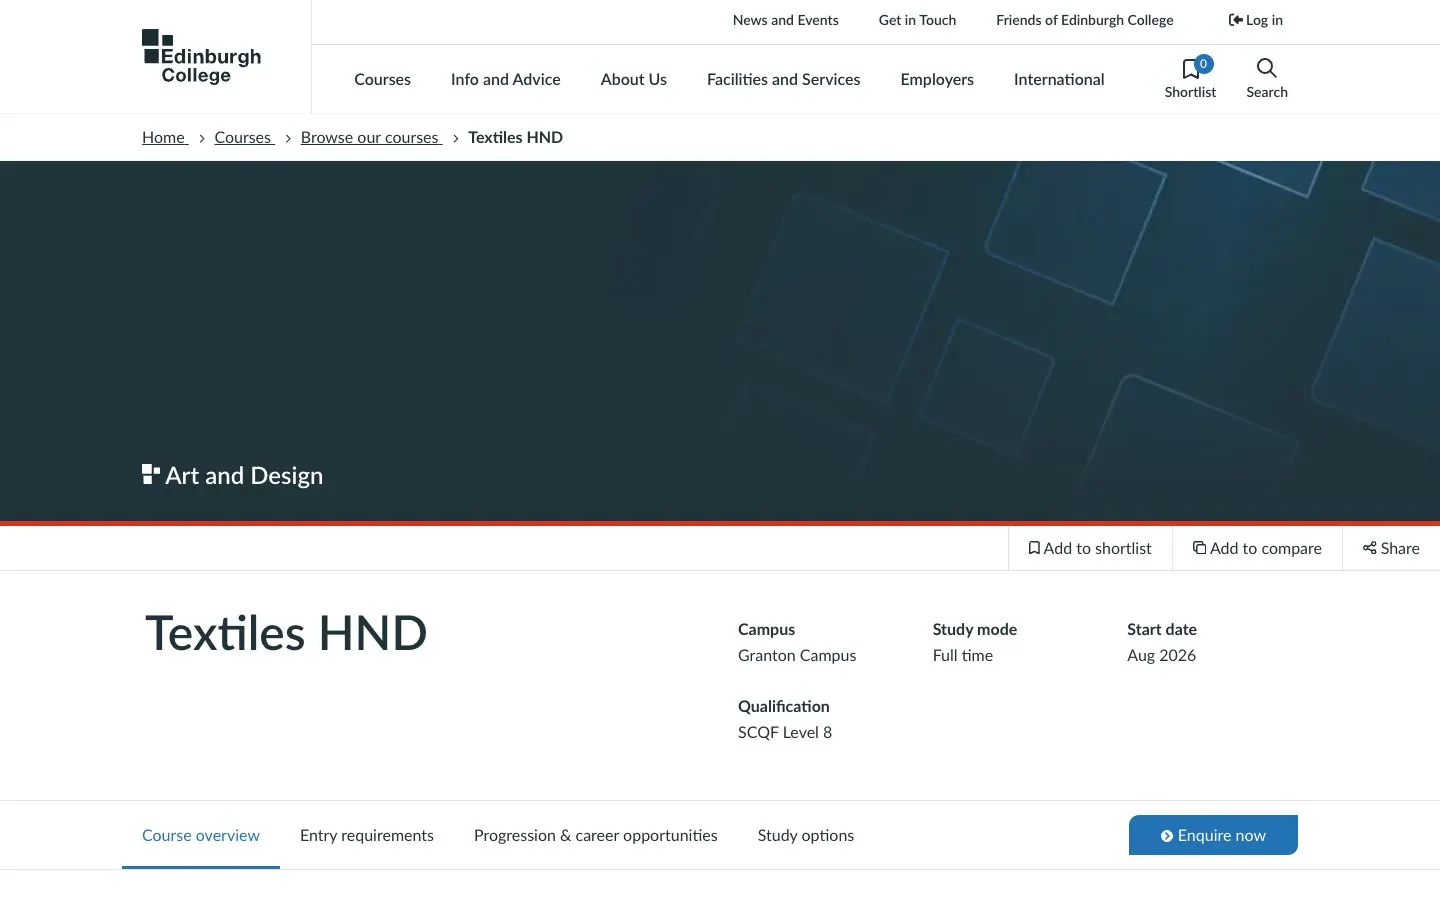Go to Get in Touch page

pos(917,20)
